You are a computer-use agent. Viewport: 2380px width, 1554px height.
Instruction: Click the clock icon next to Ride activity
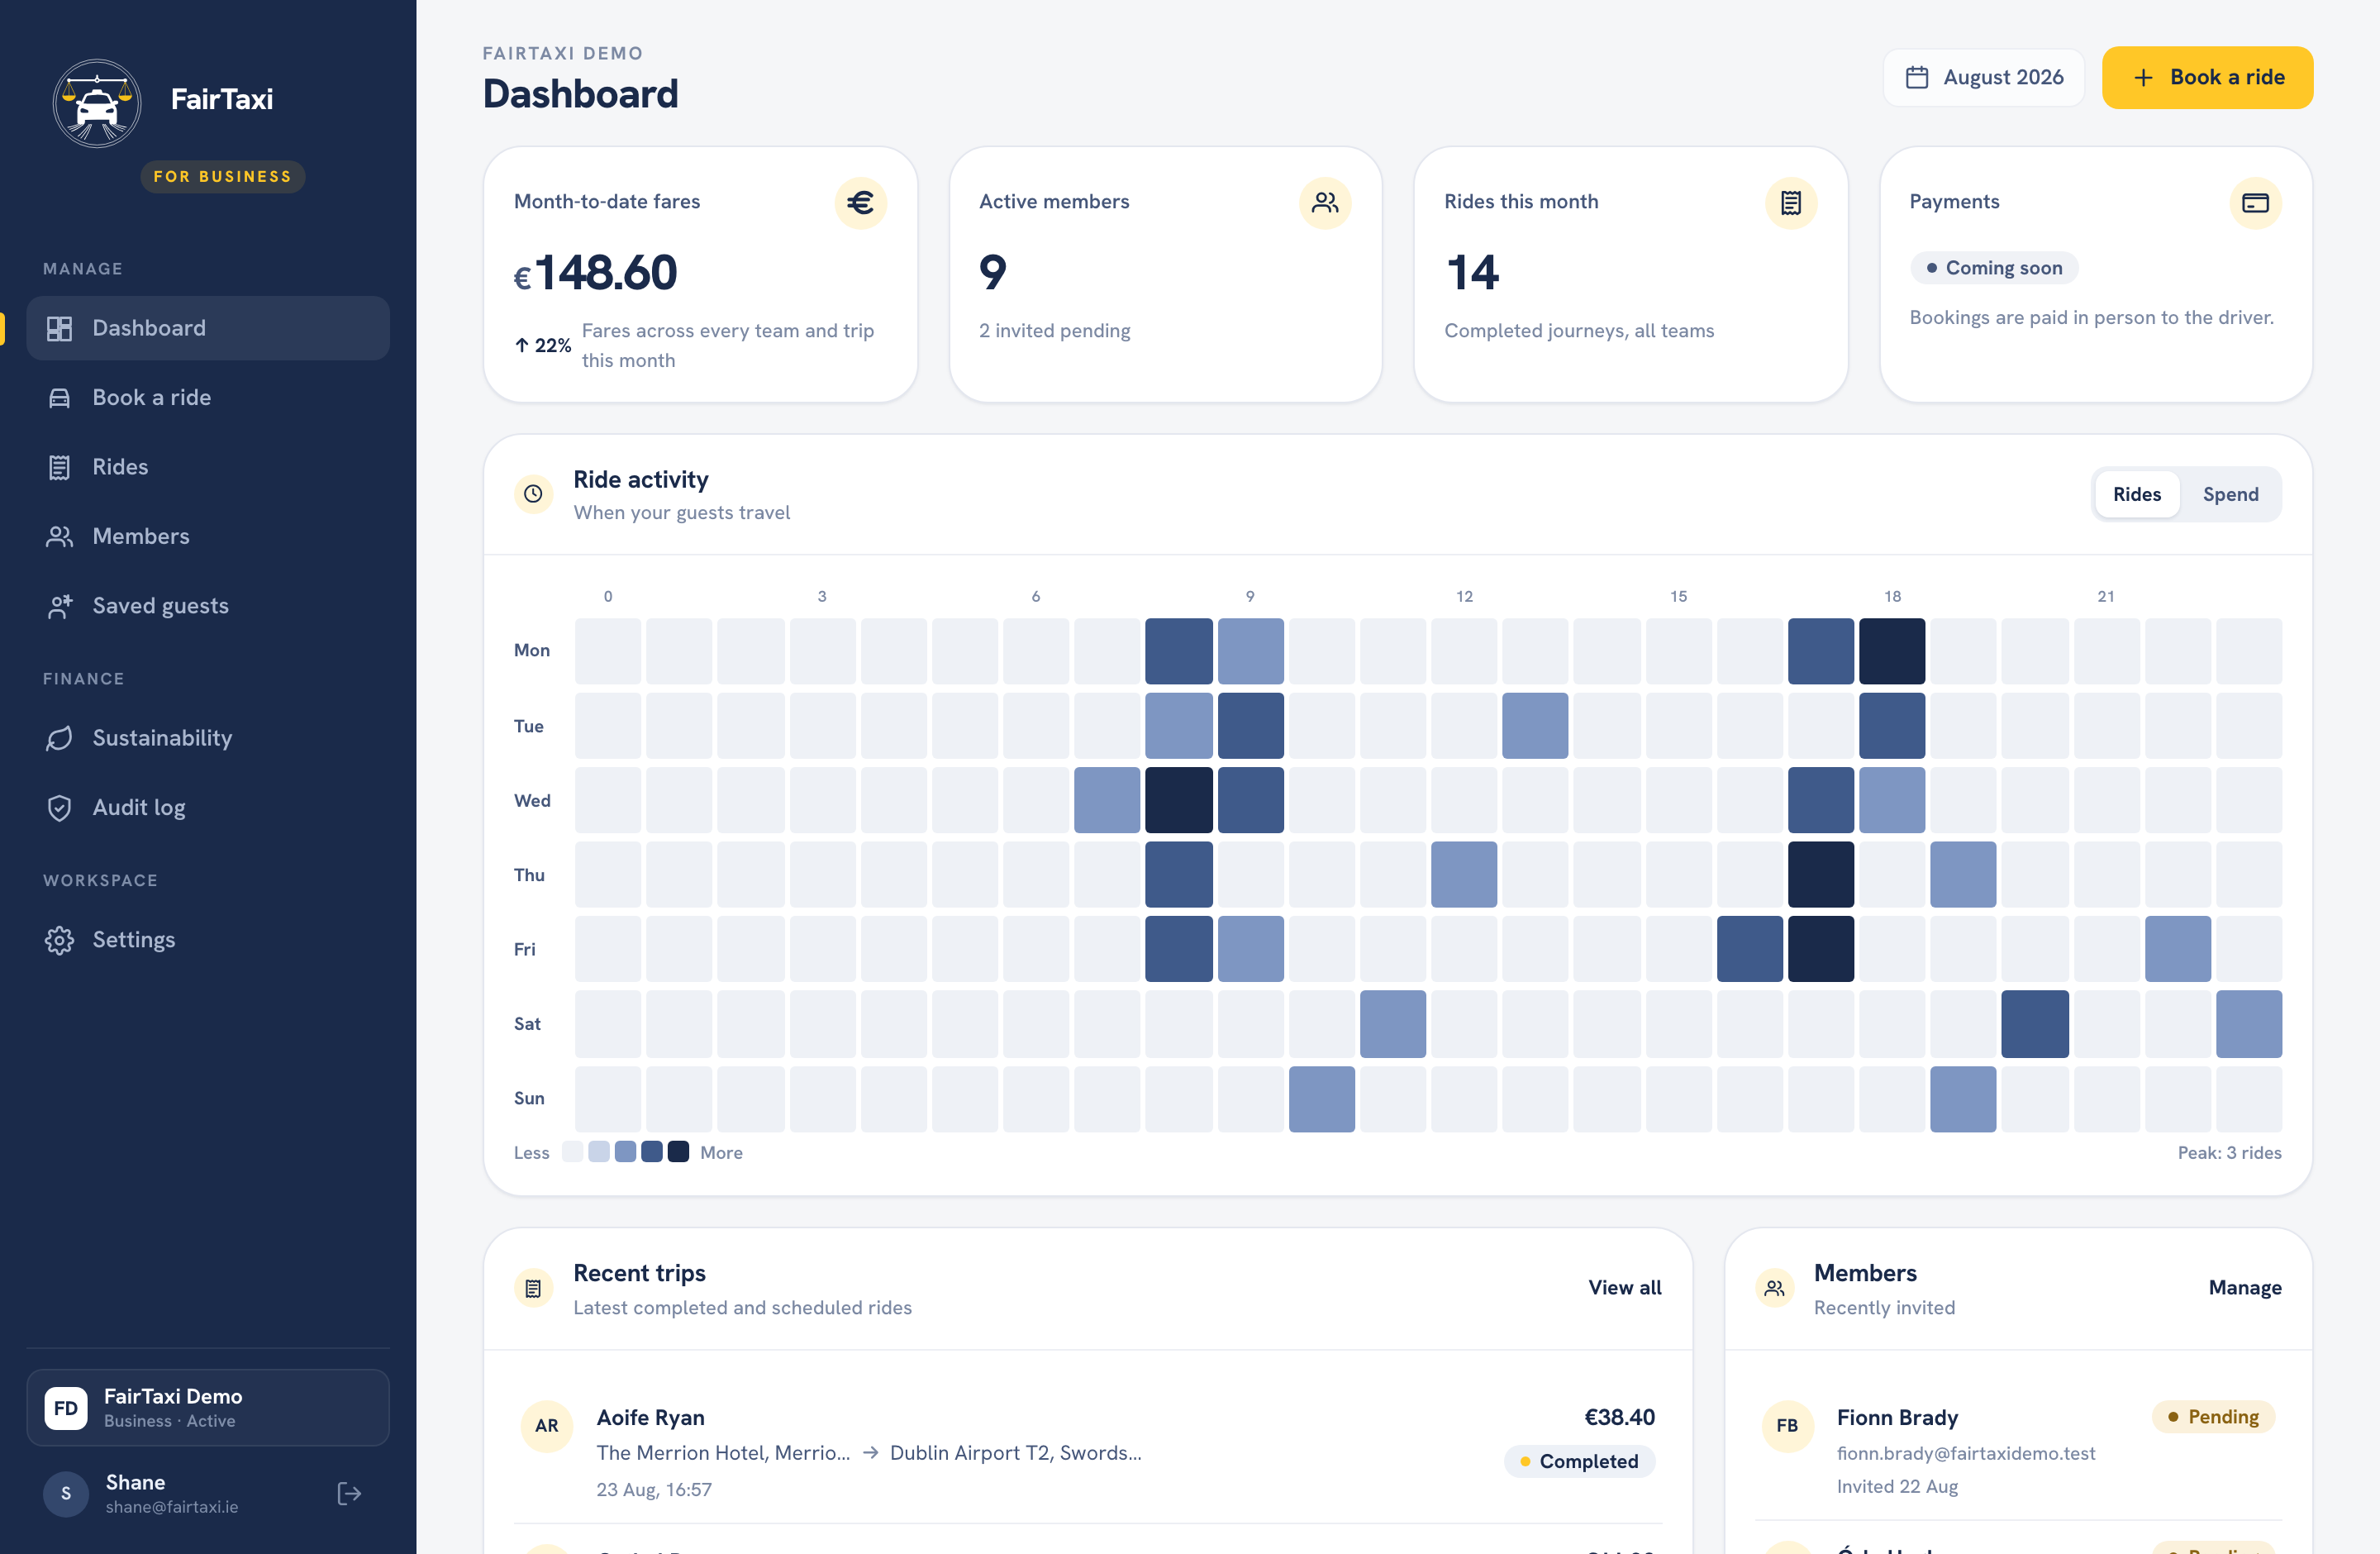click(533, 494)
